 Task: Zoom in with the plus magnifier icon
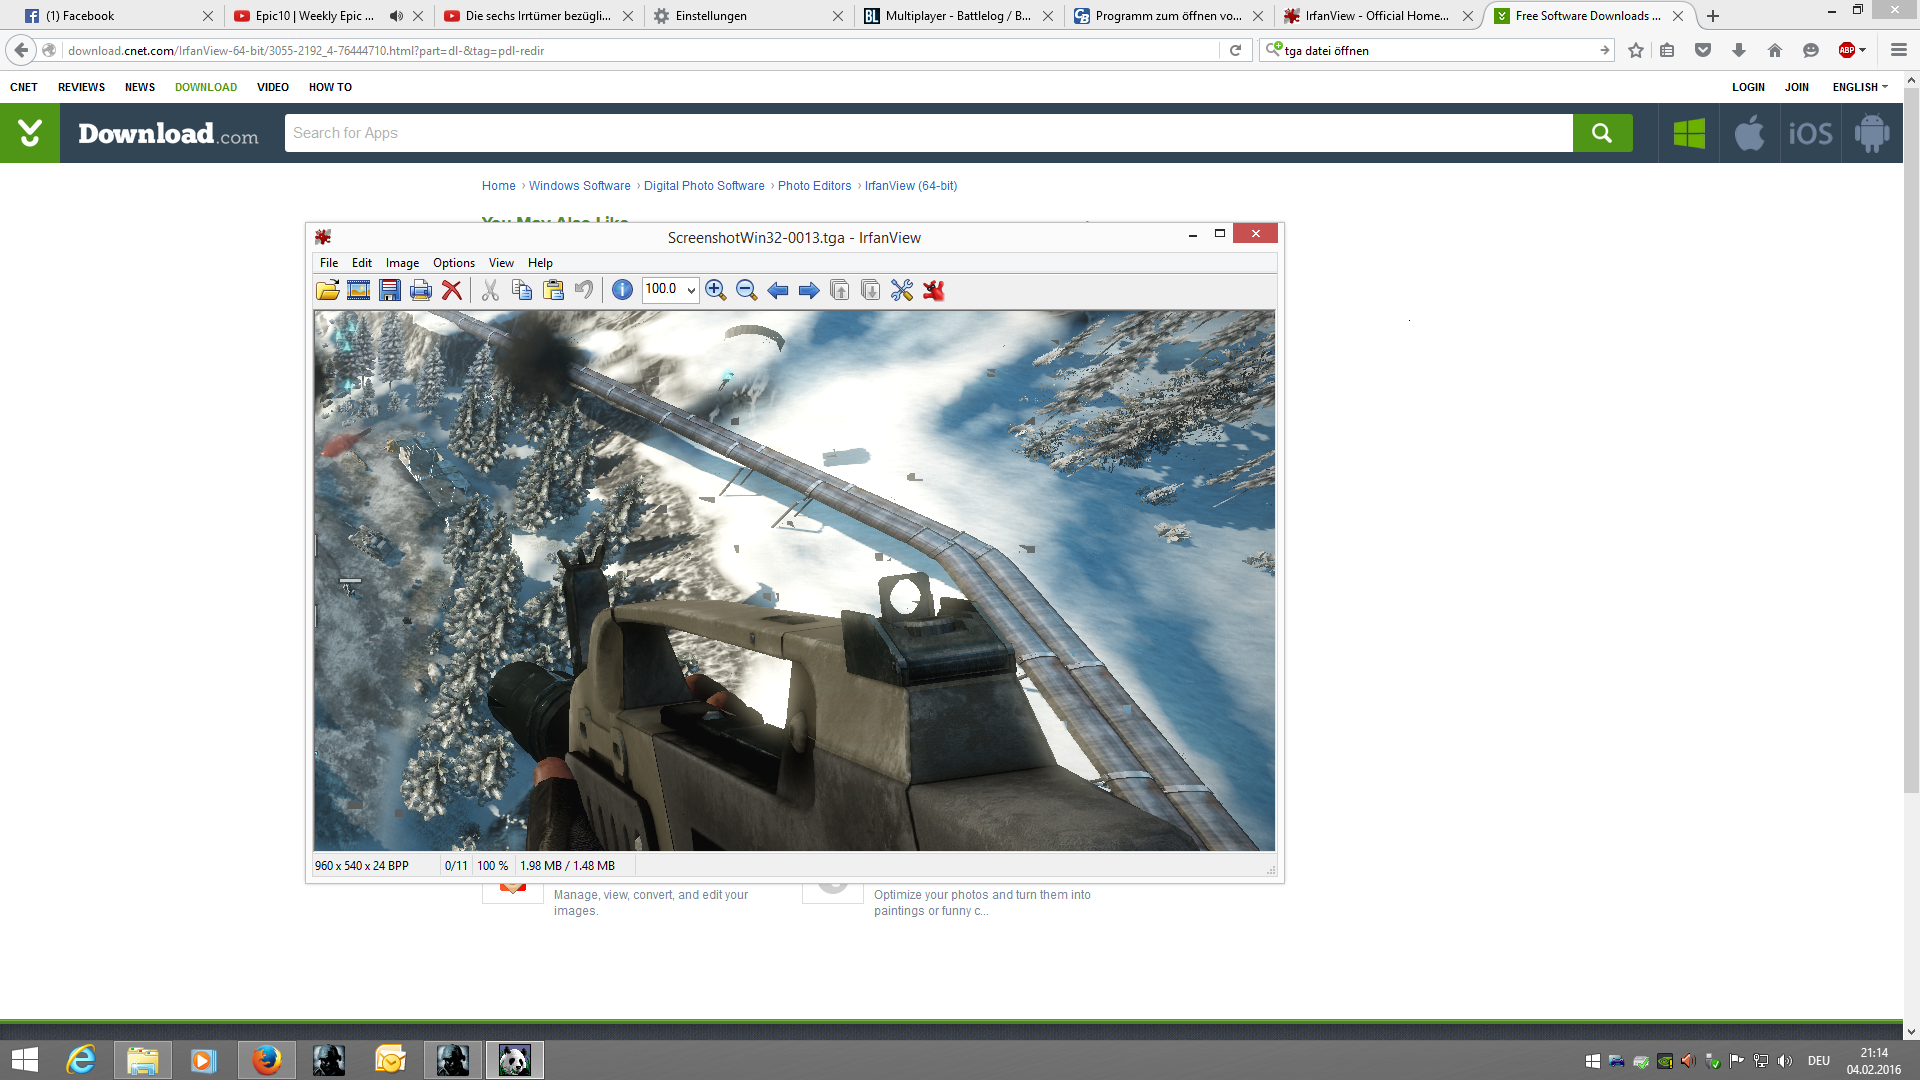click(x=715, y=290)
